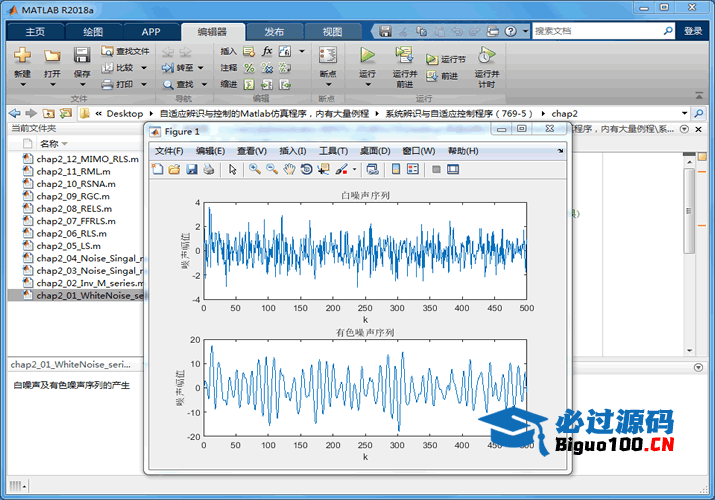Screen dimensions: 715x500
Task: Click the percent comment icon
Action: point(249,68)
